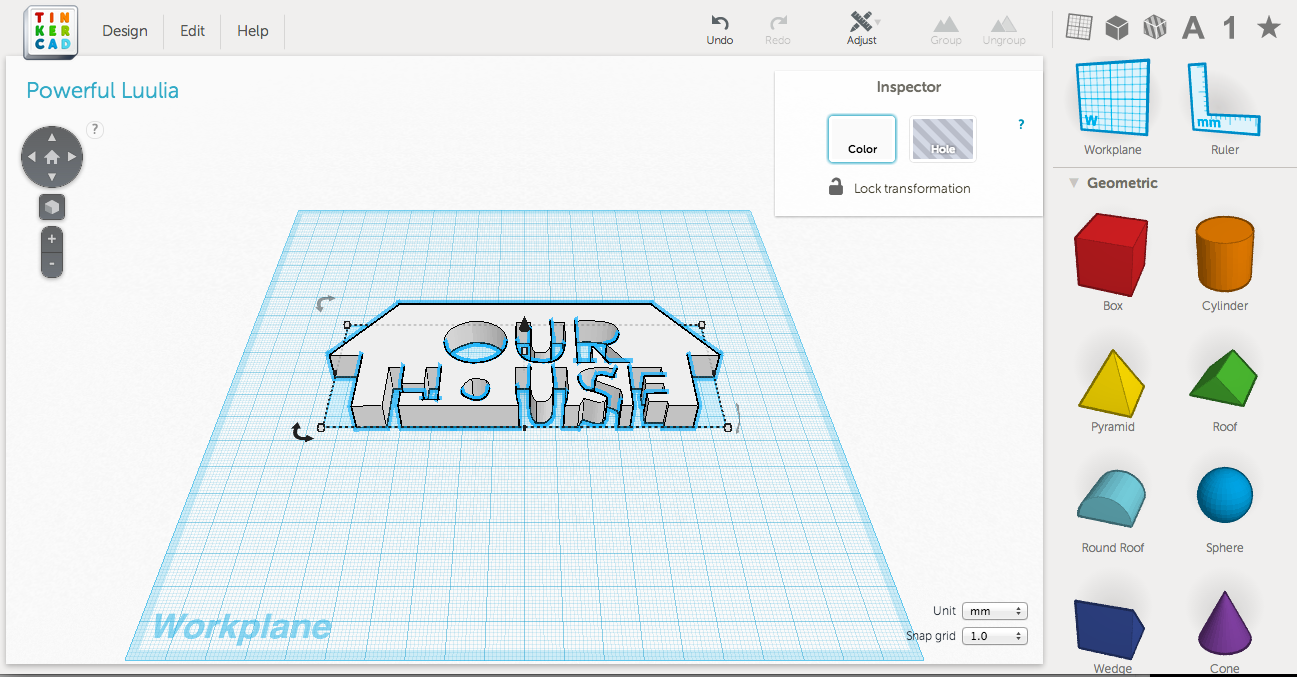Select the Roof shape
This screenshot has width=1297, height=677.
point(1224,374)
